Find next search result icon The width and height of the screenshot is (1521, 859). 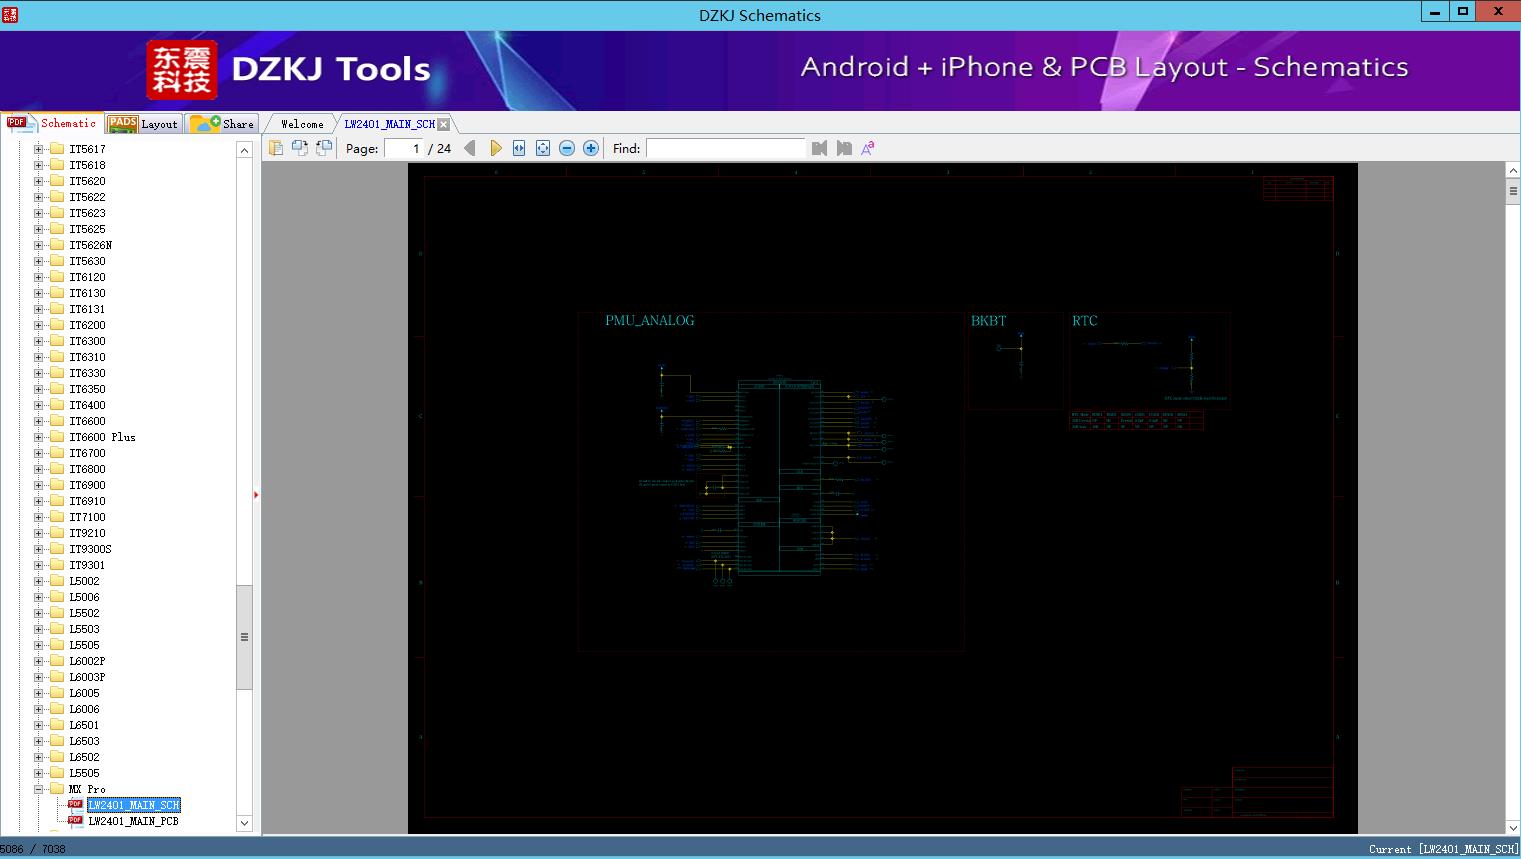point(844,148)
